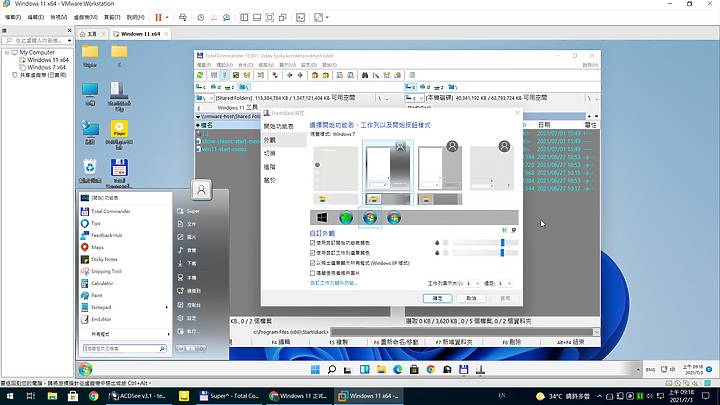The width and height of the screenshot is (720, 405).
Task: Expand Notepad submenu arrow in start menu
Action: [x=167, y=307]
